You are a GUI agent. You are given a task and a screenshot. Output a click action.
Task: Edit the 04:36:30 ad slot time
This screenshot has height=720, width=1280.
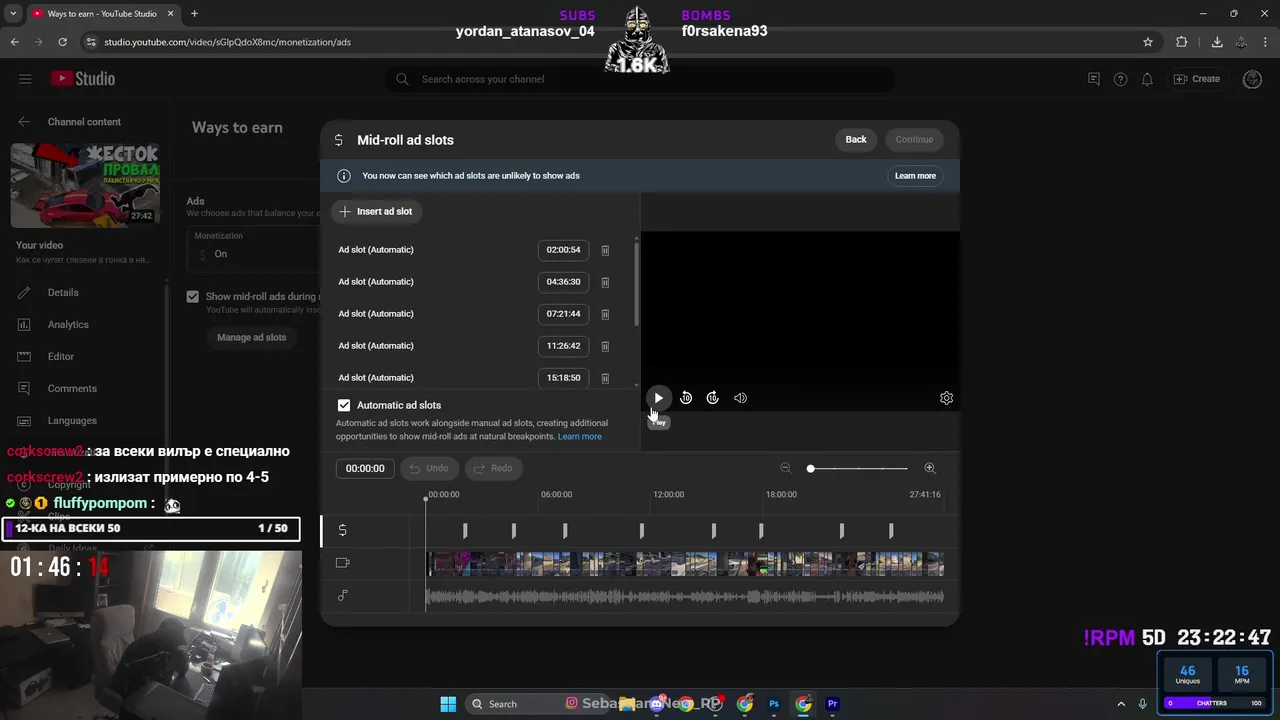[x=563, y=282]
